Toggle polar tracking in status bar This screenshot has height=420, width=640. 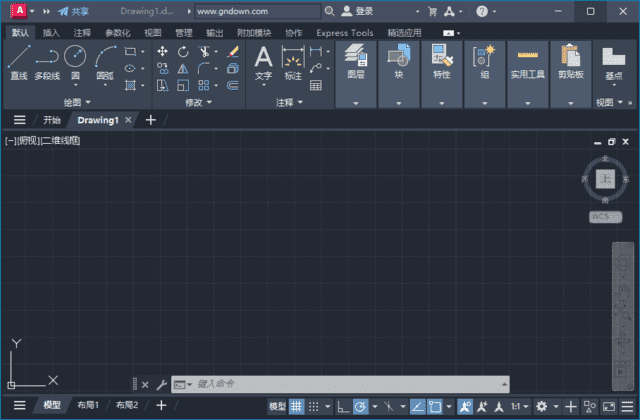click(x=361, y=407)
